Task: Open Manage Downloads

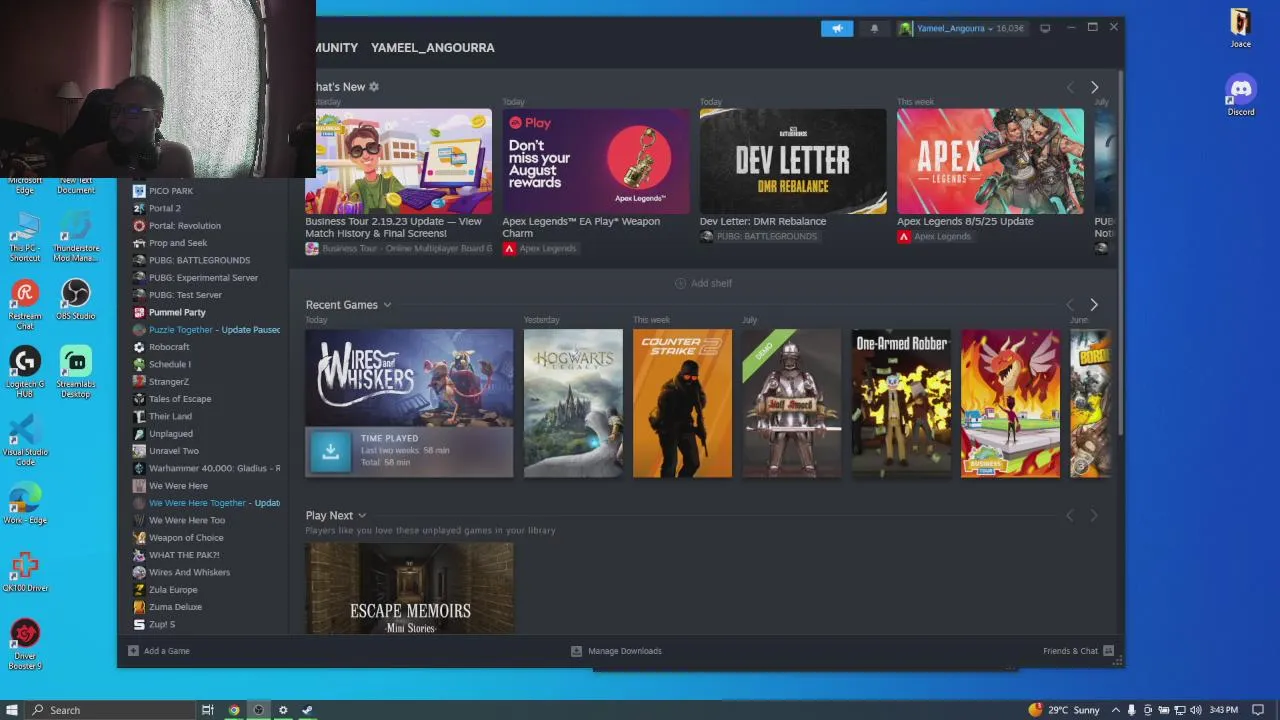Action: 616,651
